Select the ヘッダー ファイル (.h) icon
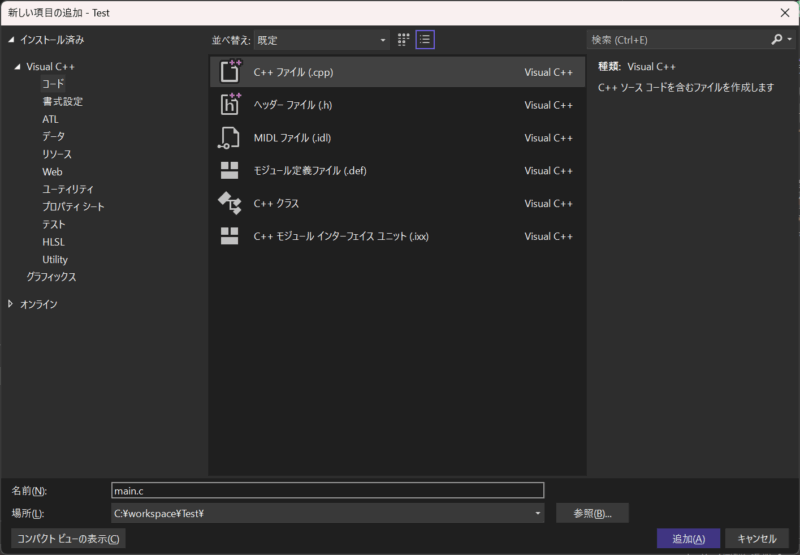Screen dimensions: 800x555 tap(230, 105)
